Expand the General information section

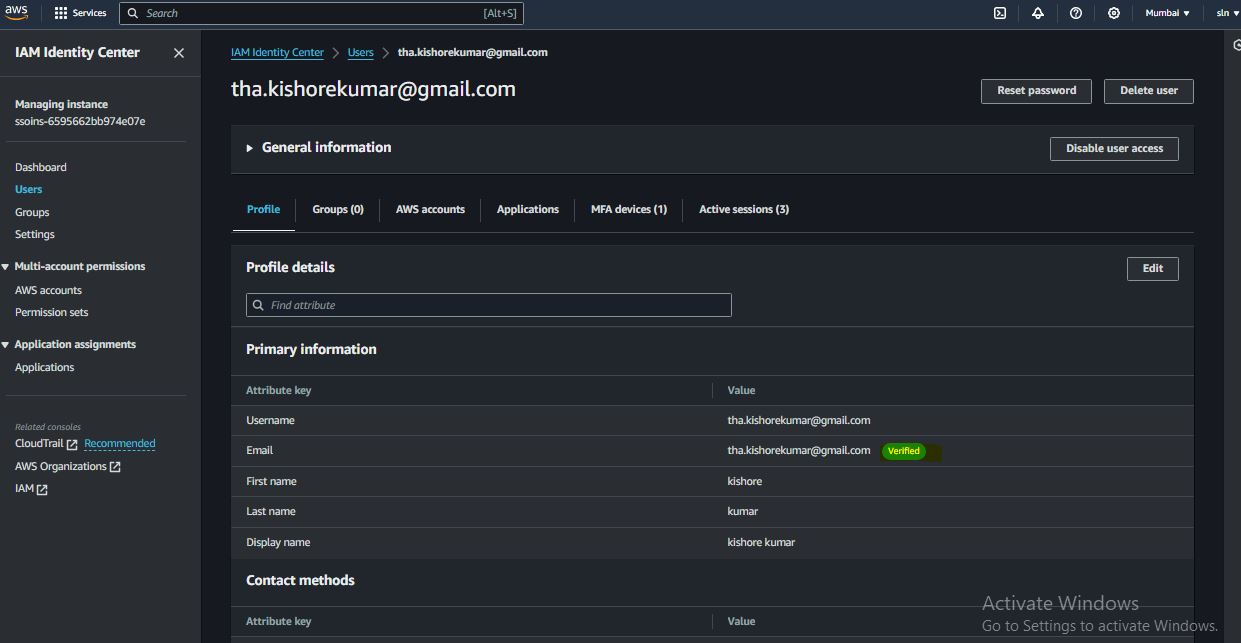[250, 148]
